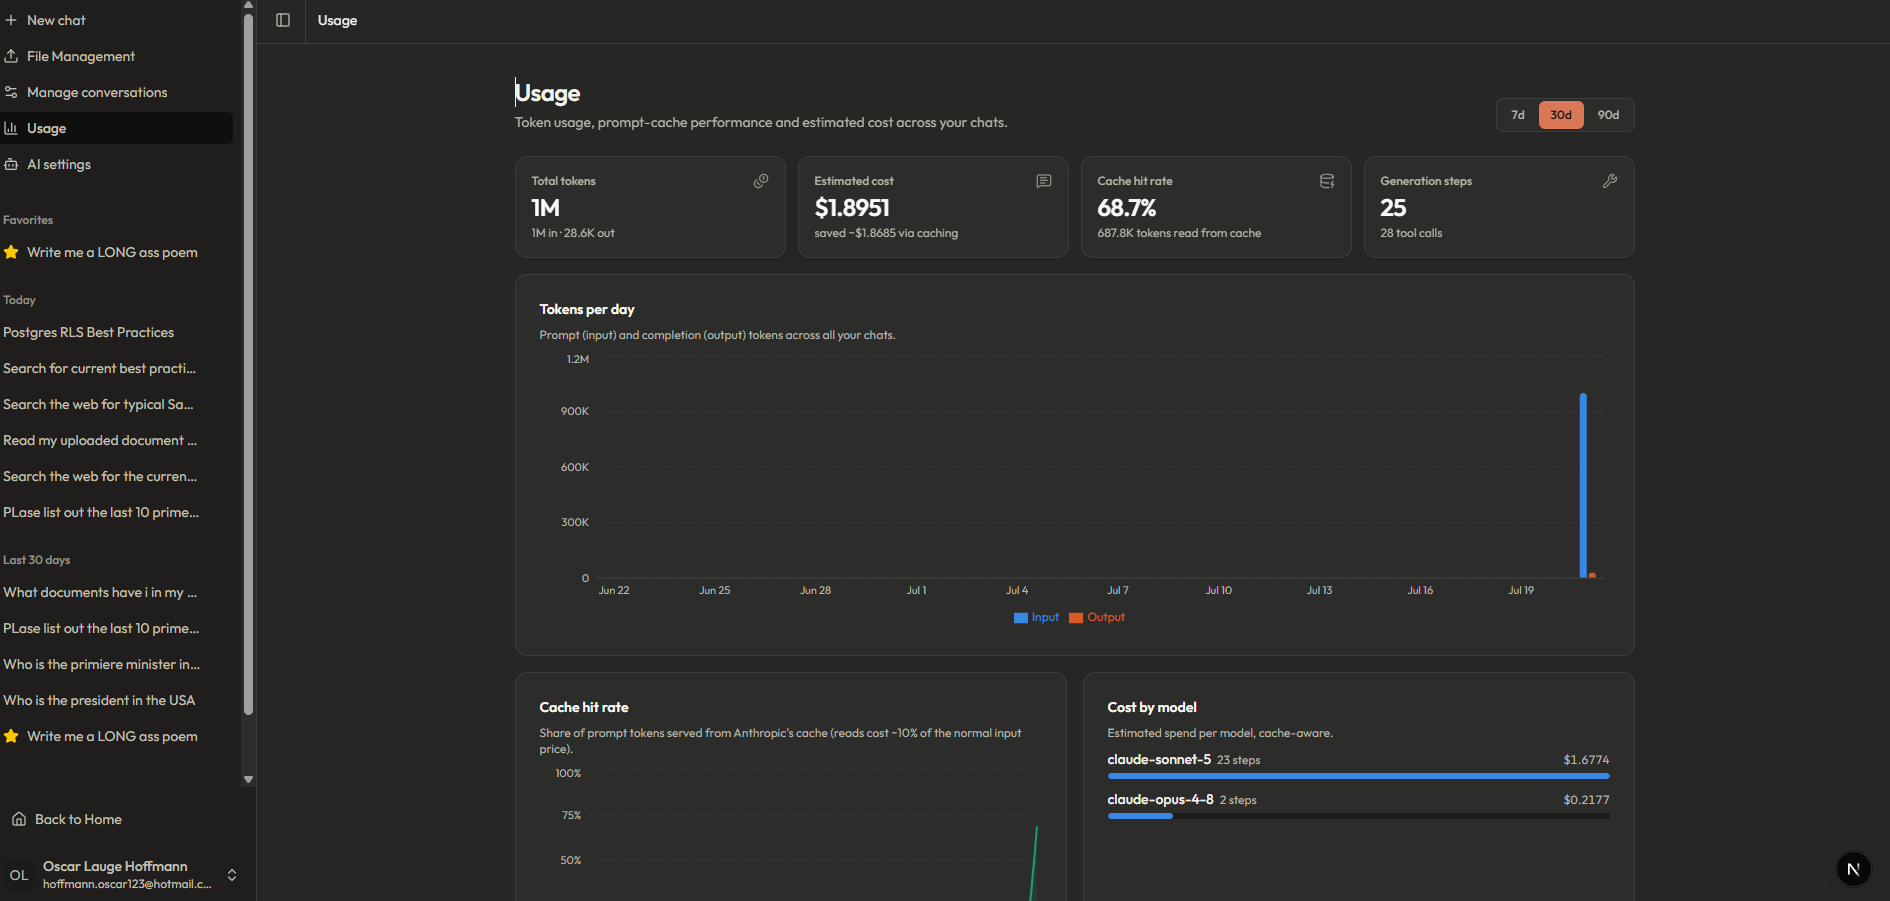
Task: Click the Manage conversations sliders icon
Action: (x=11, y=92)
